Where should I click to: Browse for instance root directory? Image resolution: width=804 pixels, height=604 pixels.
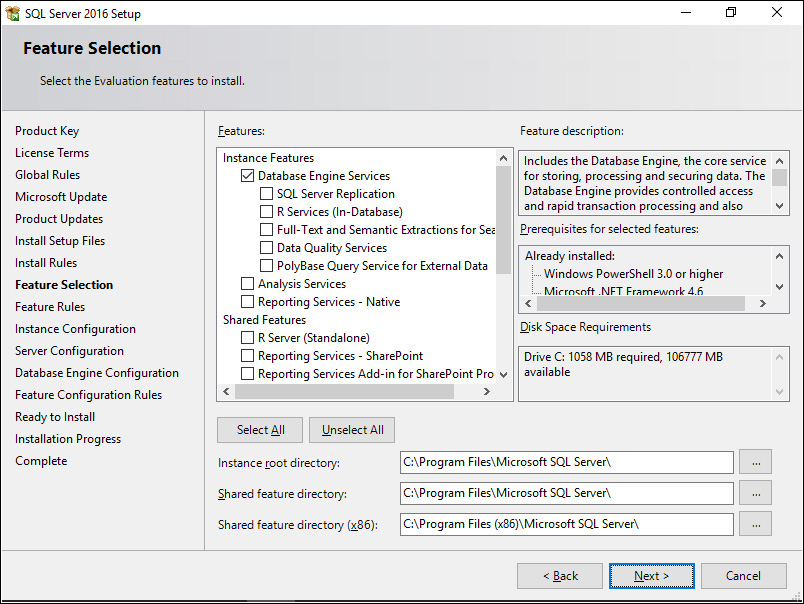(755, 462)
